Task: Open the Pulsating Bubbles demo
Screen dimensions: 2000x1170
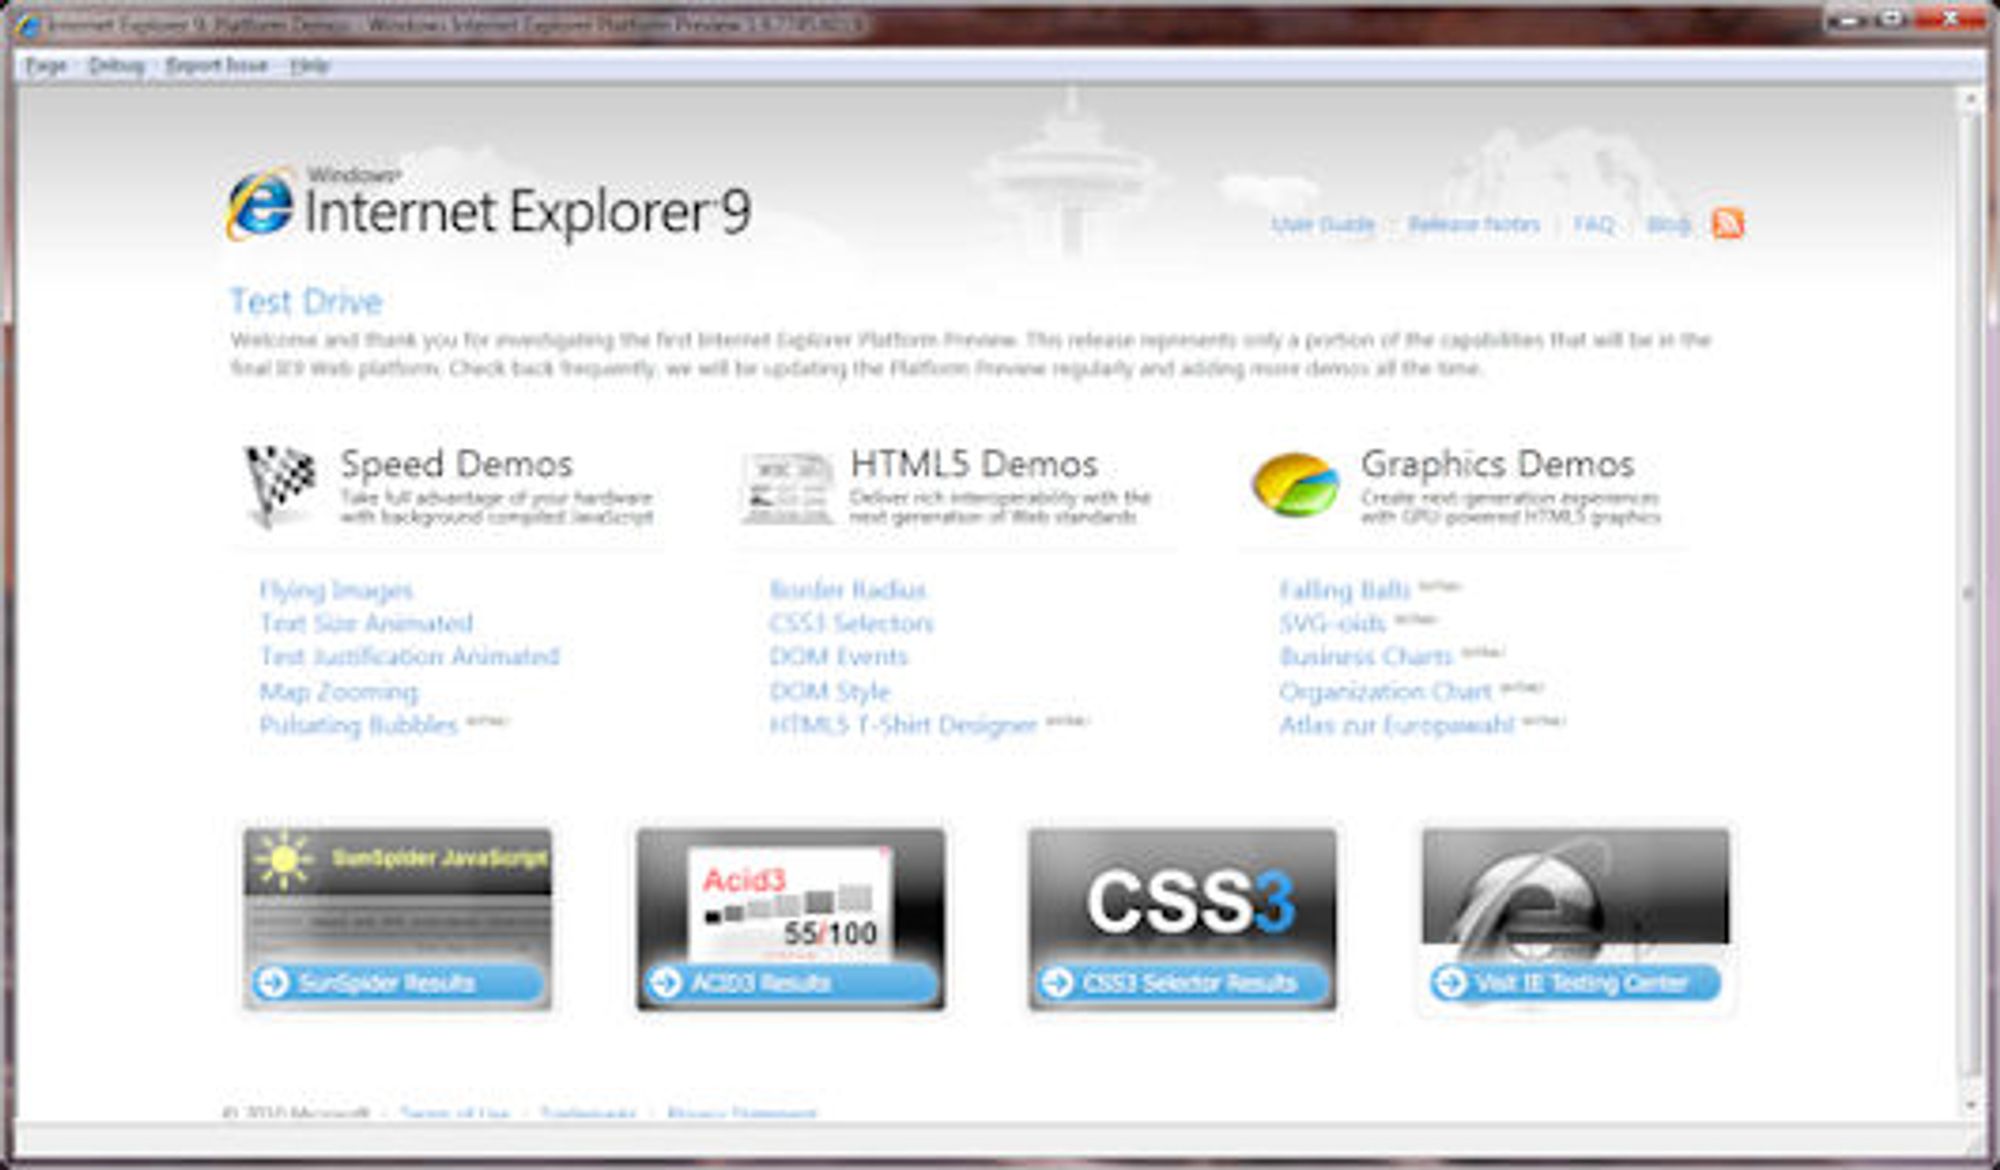Action: pyautogui.click(x=359, y=724)
